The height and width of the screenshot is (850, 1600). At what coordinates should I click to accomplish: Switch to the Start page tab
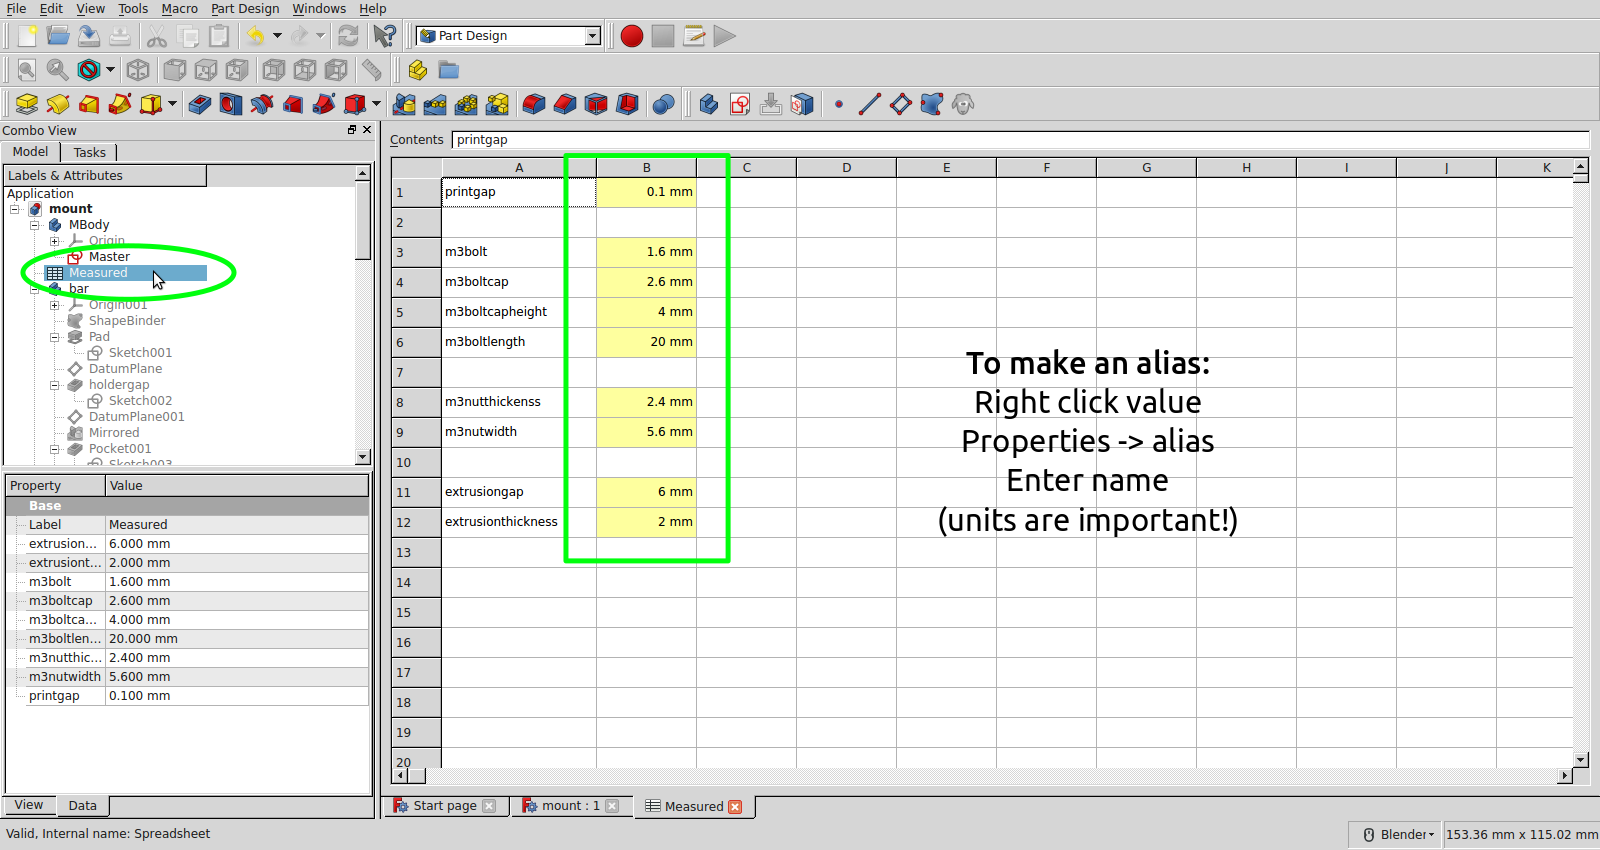[x=445, y=806]
